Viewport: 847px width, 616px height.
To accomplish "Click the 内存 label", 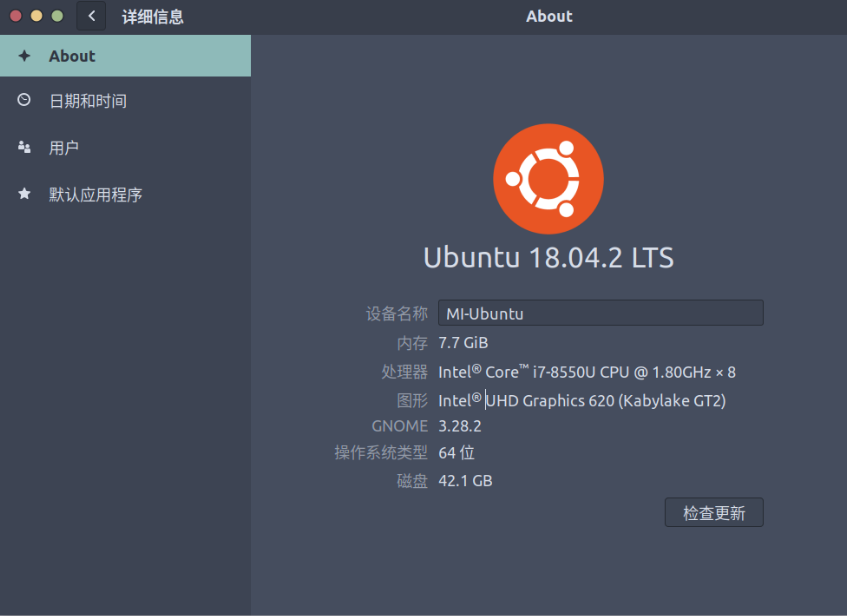I will point(412,343).
